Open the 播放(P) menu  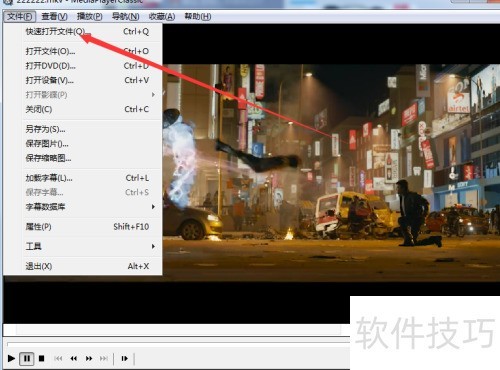pyautogui.click(x=89, y=16)
